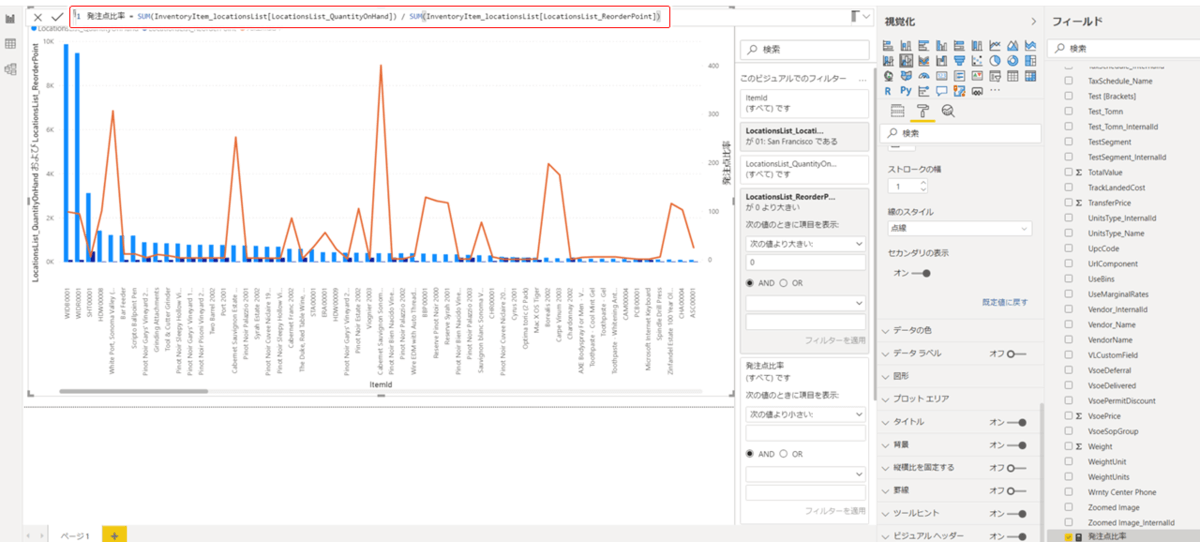Cancel the formula edit with X icon
The width and height of the screenshot is (1200, 542).
(38, 17)
